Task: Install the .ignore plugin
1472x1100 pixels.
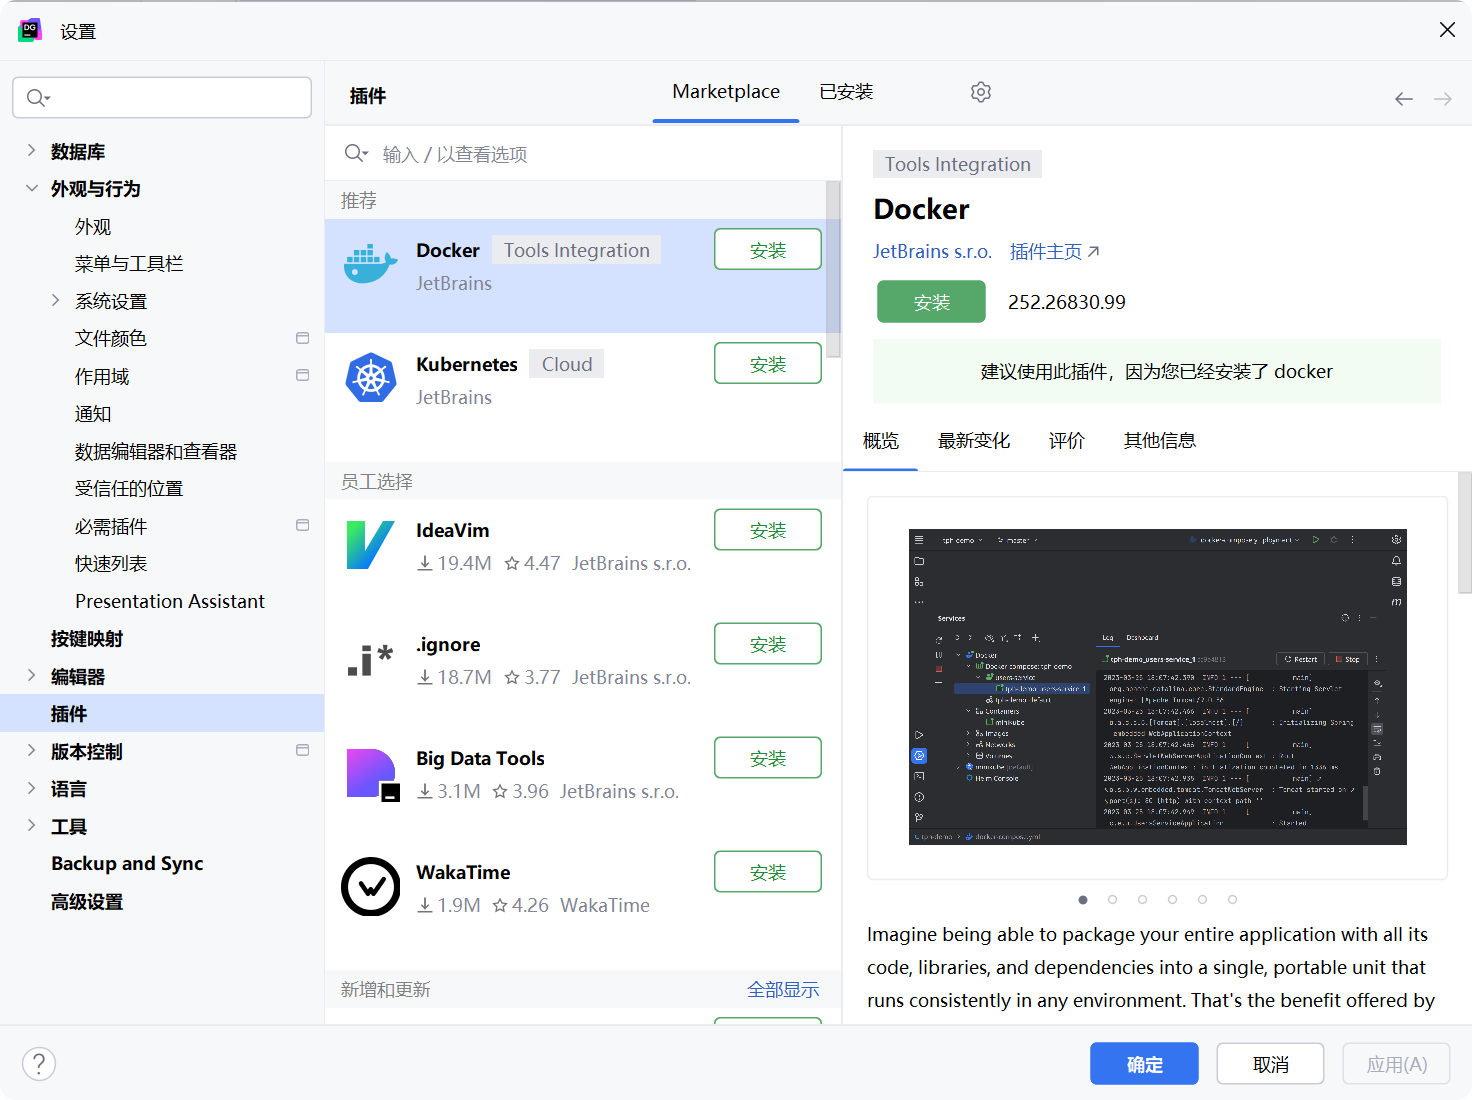Action: (x=768, y=644)
